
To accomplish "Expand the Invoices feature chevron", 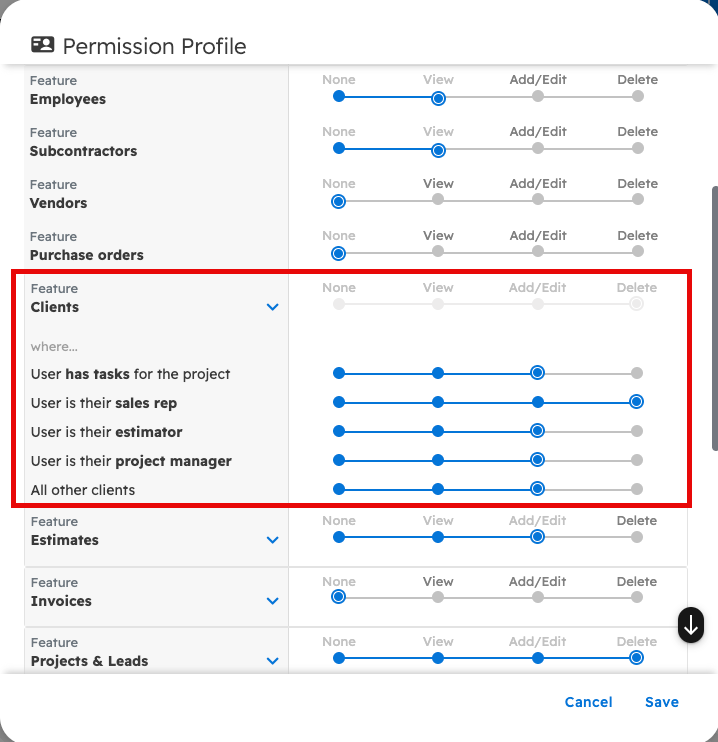I will 273,601.
